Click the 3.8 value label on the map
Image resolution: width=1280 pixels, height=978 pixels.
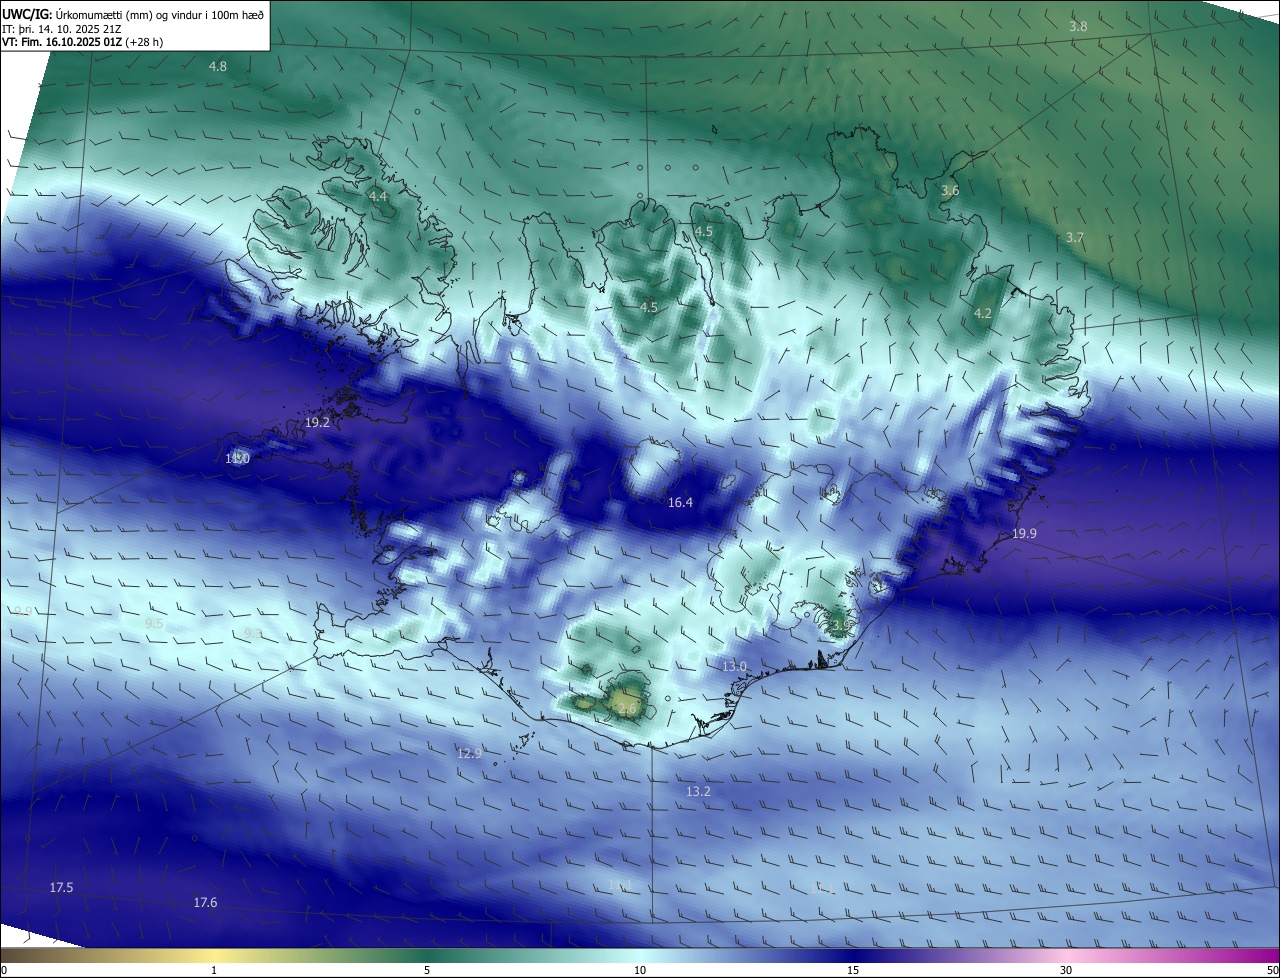pos(1078,26)
